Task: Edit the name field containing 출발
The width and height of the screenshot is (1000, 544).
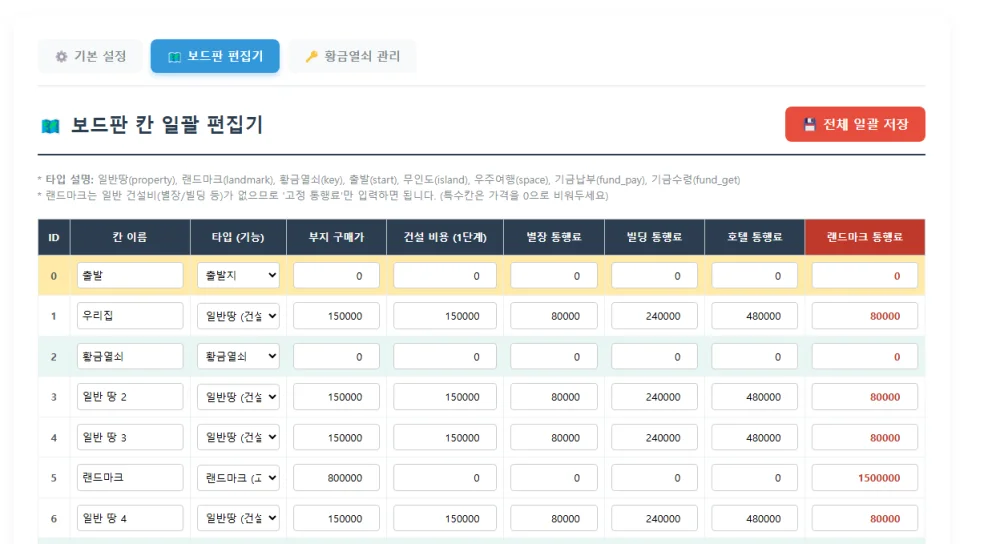Action: click(130, 276)
